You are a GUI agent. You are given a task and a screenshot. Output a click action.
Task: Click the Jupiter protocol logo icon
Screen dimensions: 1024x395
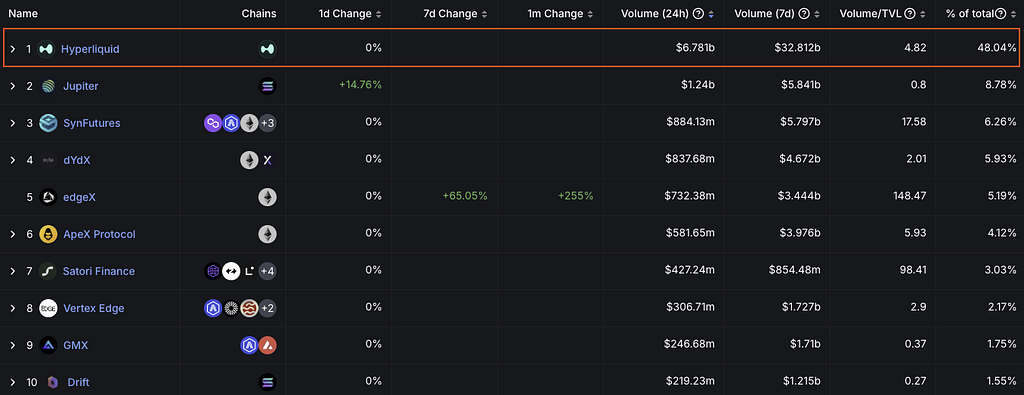(x=48, y=86)
